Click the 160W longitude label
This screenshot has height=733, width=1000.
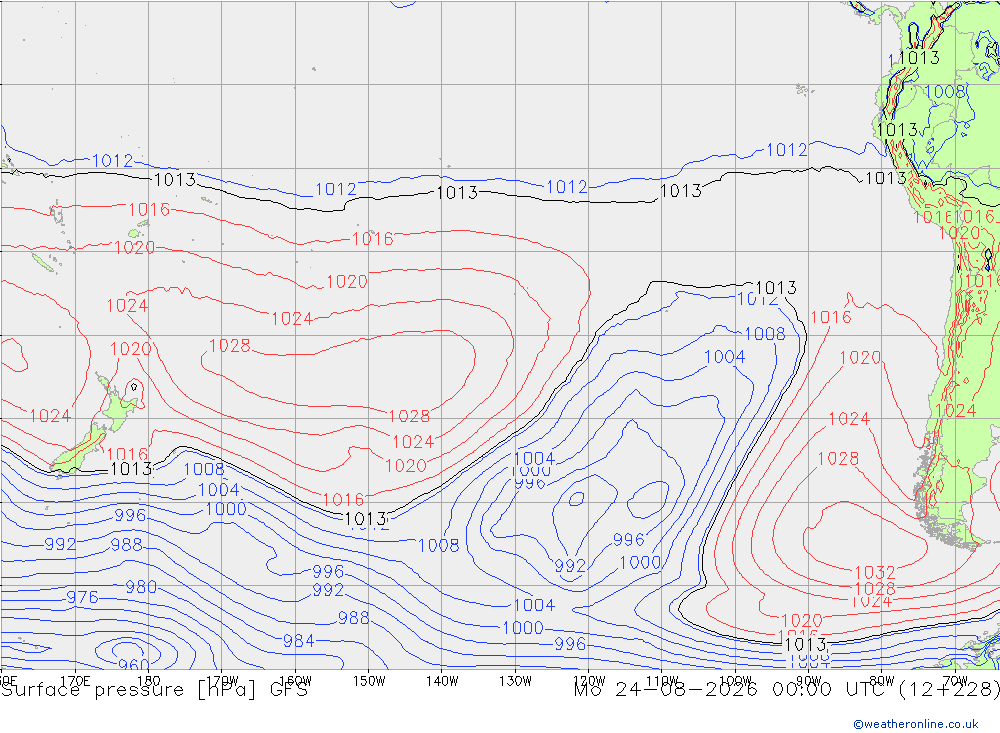coord(295,681)
